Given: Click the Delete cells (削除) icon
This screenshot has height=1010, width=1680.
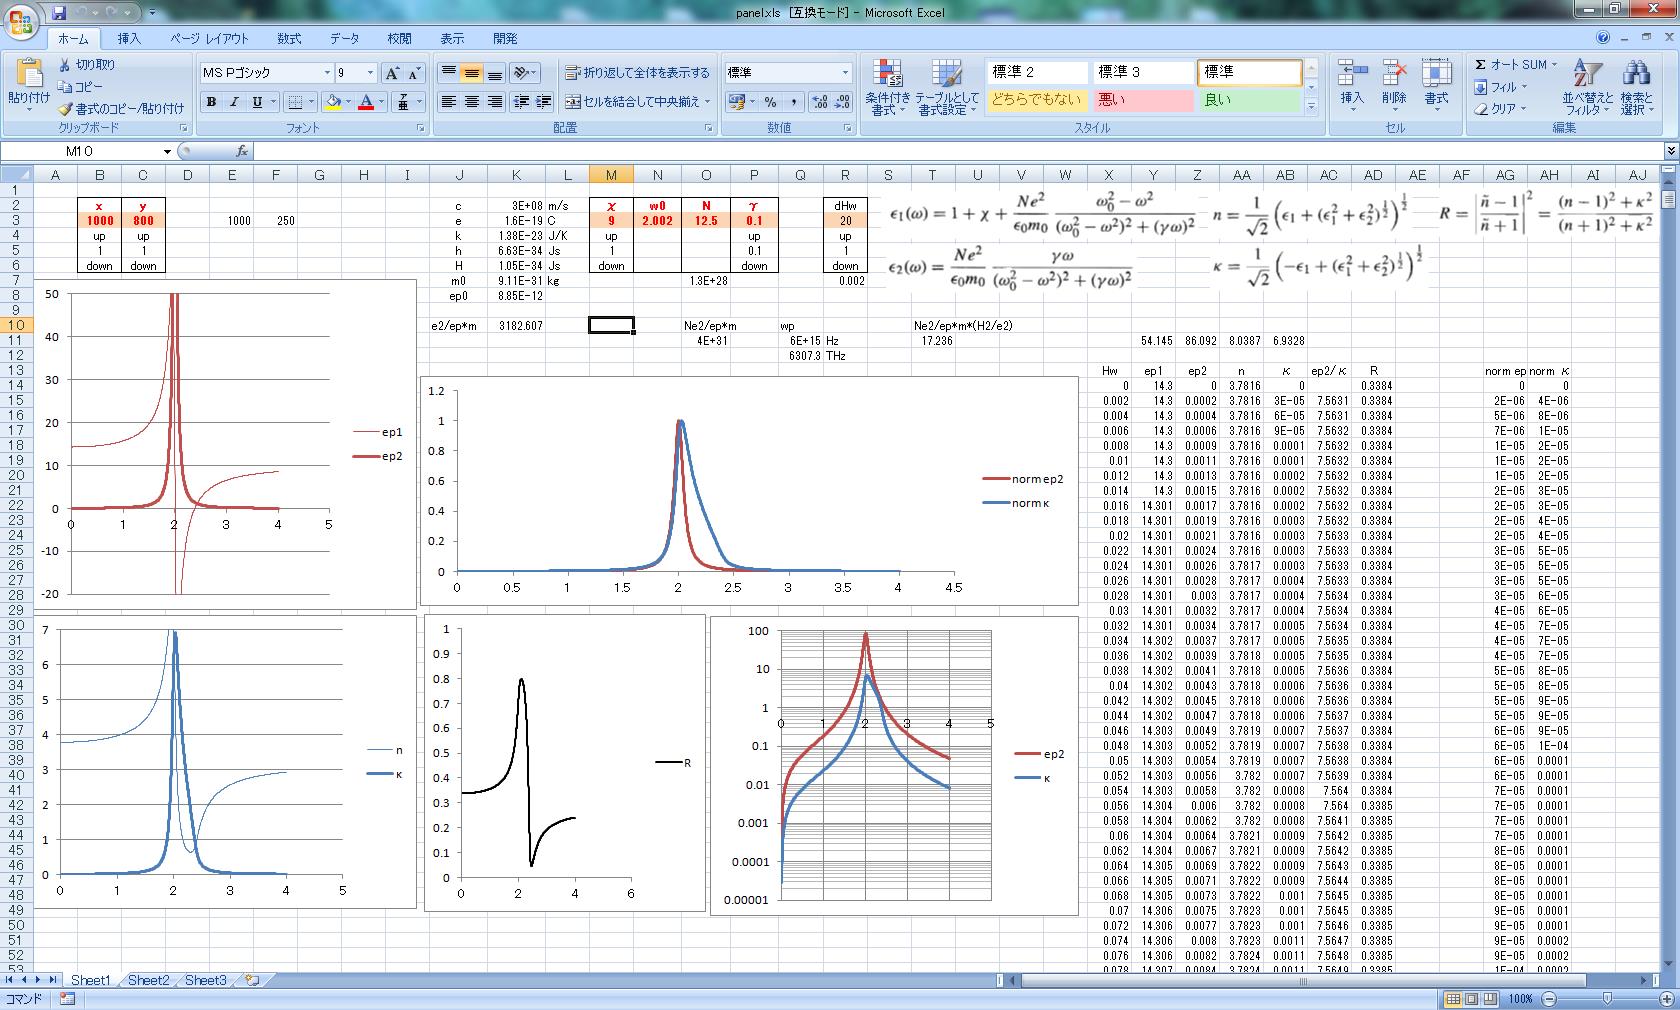Looking at the screenshot, I should pyautogui.click(x=1394, y=74).
